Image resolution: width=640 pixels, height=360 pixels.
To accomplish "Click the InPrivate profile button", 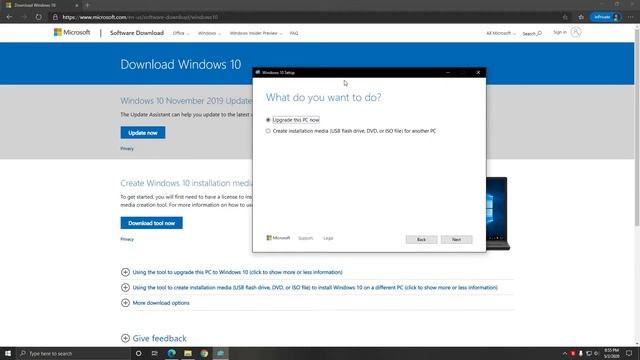I will point(606,17).
